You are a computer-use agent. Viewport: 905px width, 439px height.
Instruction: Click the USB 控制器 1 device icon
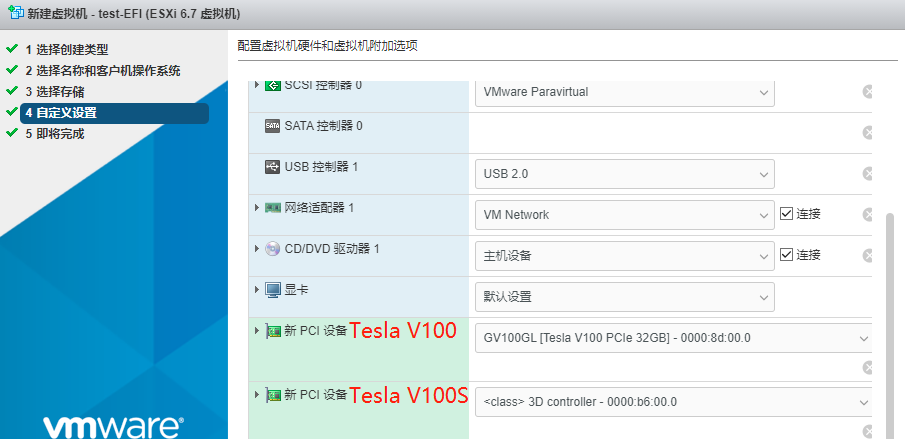272,167
